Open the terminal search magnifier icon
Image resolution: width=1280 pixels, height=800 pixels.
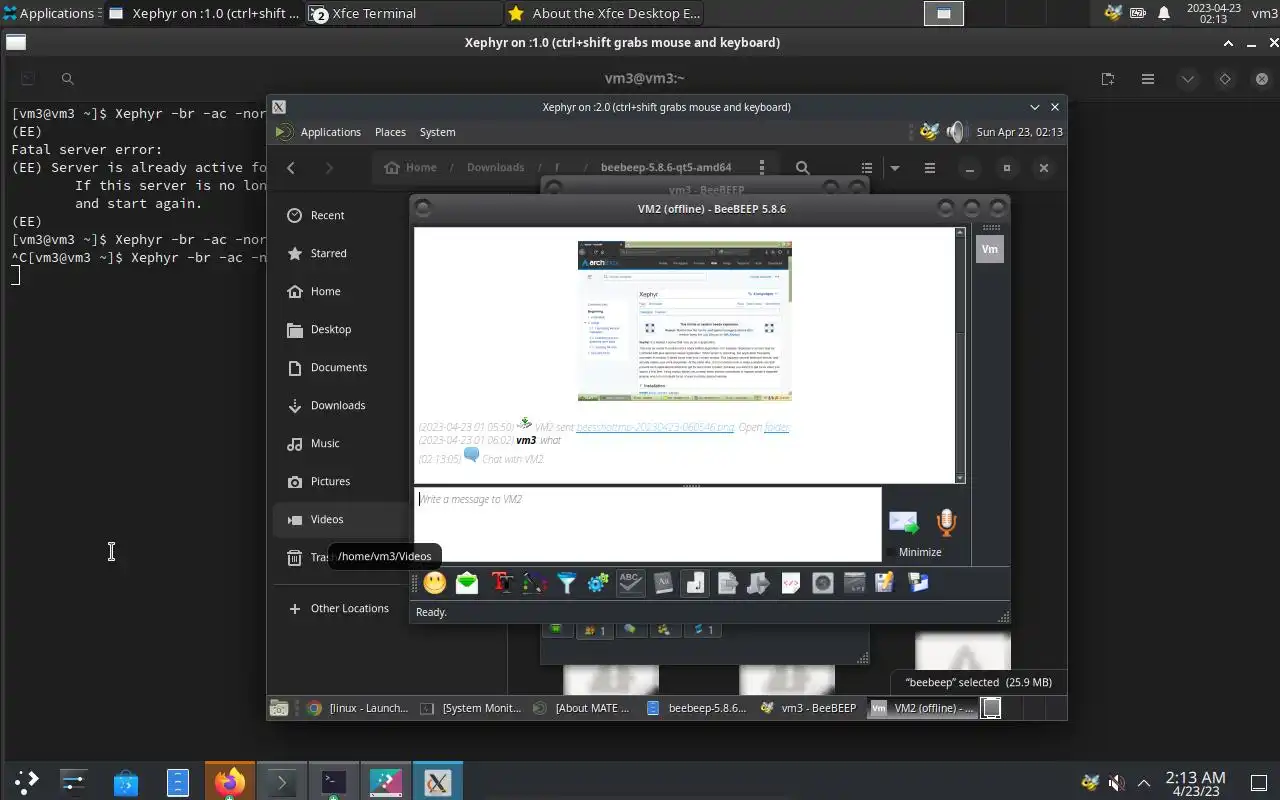pos(67,79)
